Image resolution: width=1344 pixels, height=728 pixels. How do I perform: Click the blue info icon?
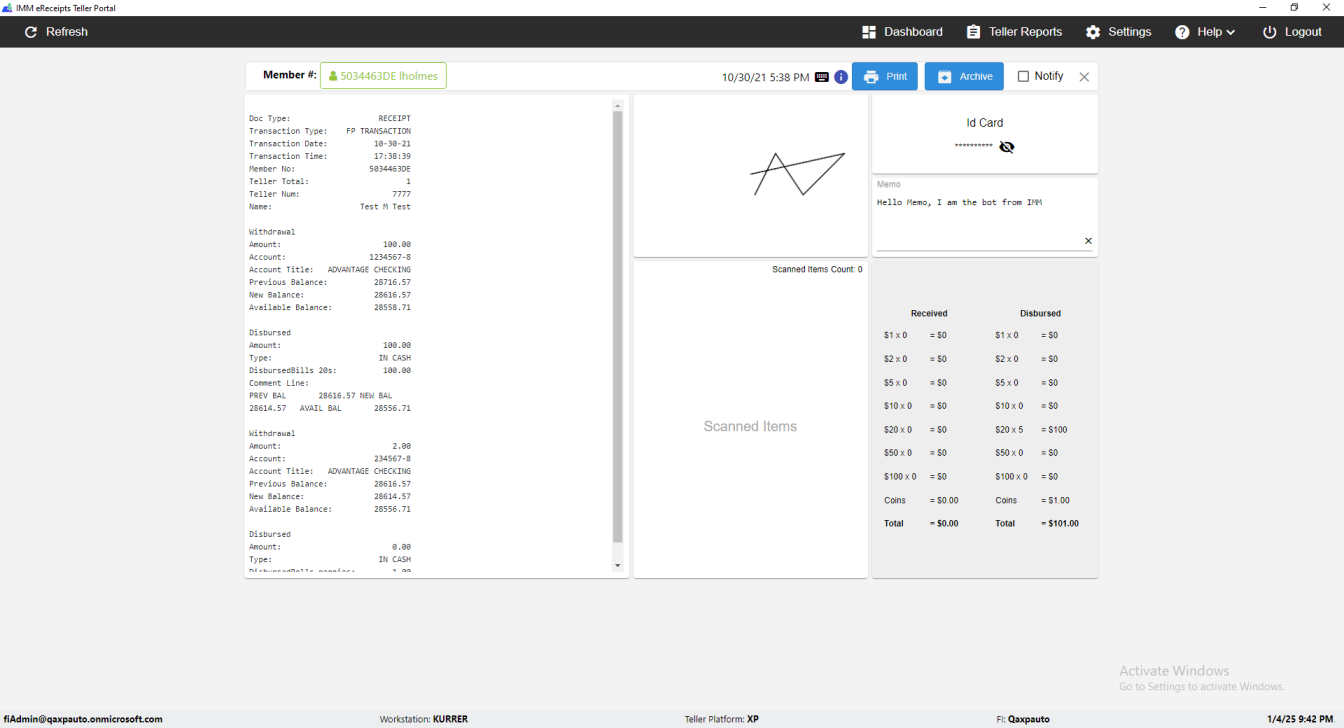tap(841, 77)
